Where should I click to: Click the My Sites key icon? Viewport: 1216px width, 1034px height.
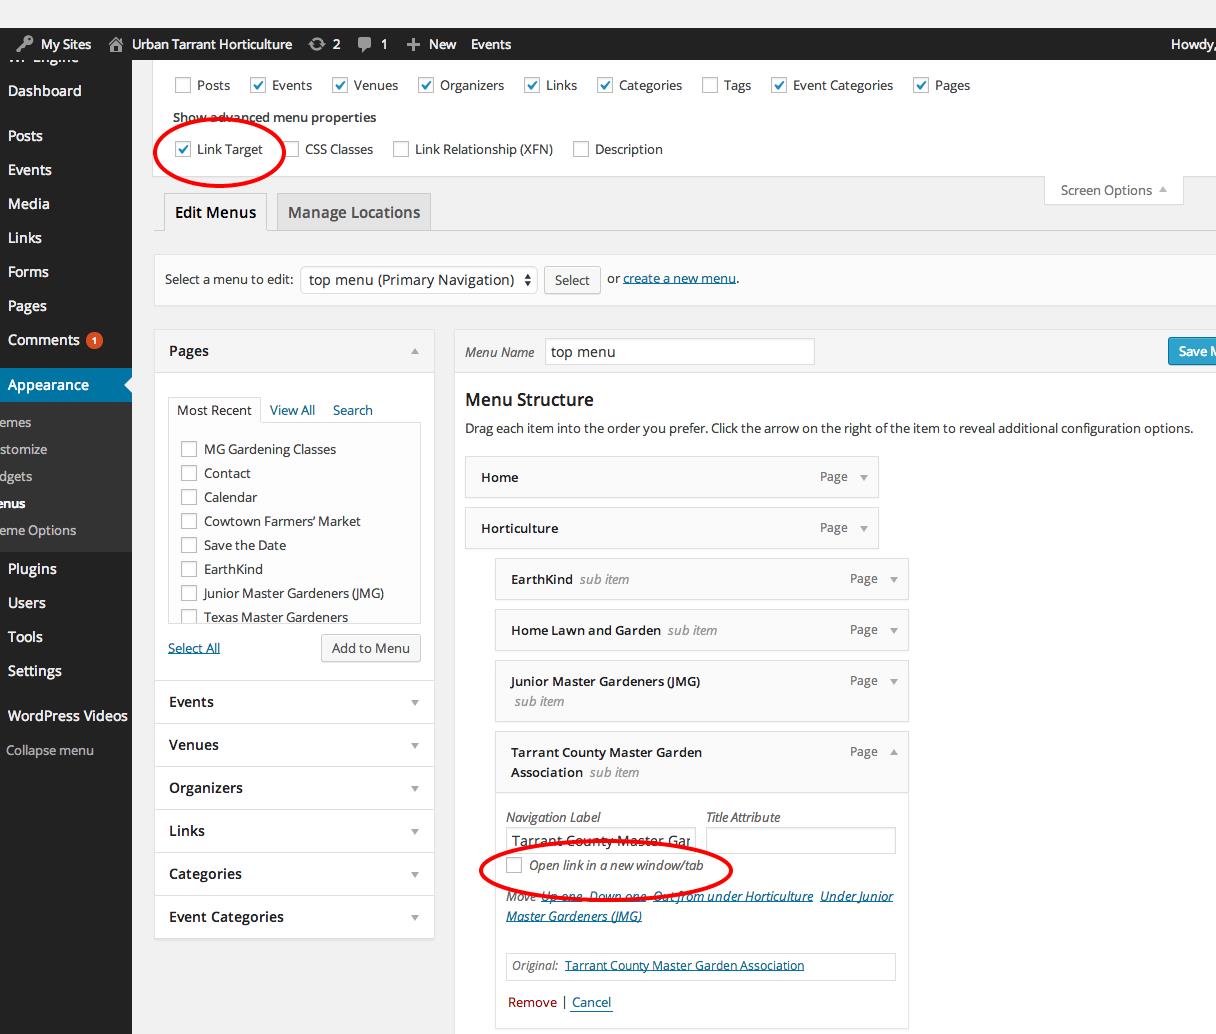(25, 44)
